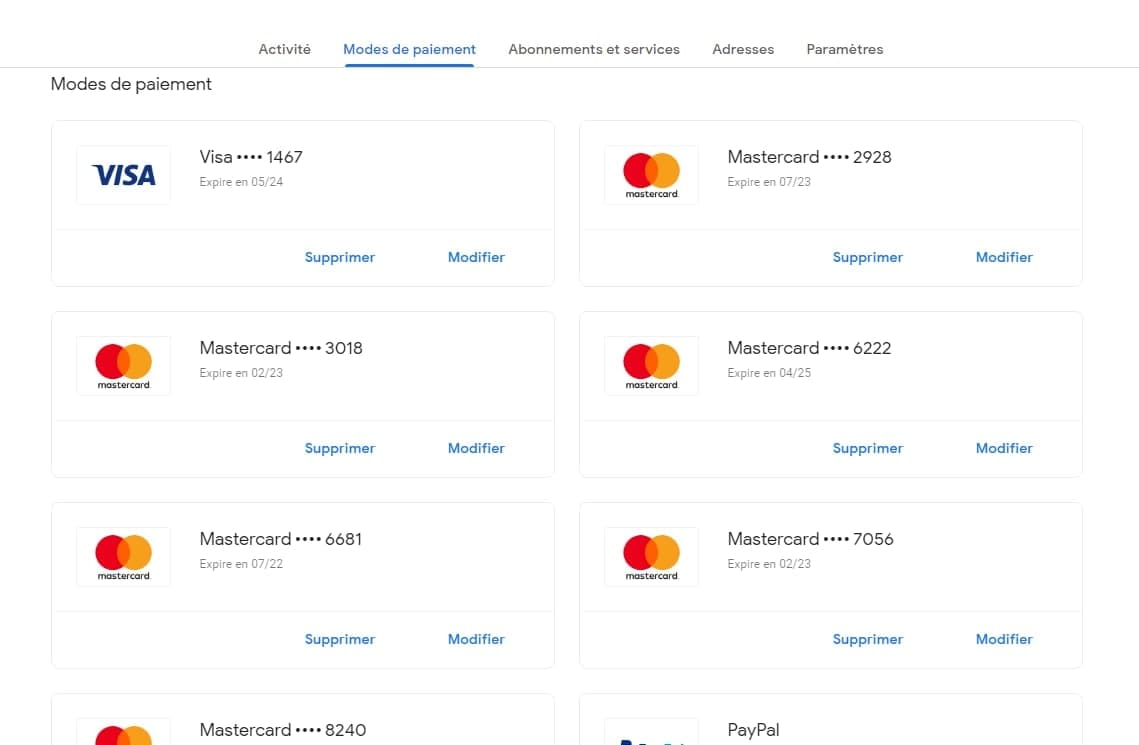Click the Visa card logo for card 1467
Image resolution: width=1139 pixels, height=745 pixels.
click(x=123, y=174)
